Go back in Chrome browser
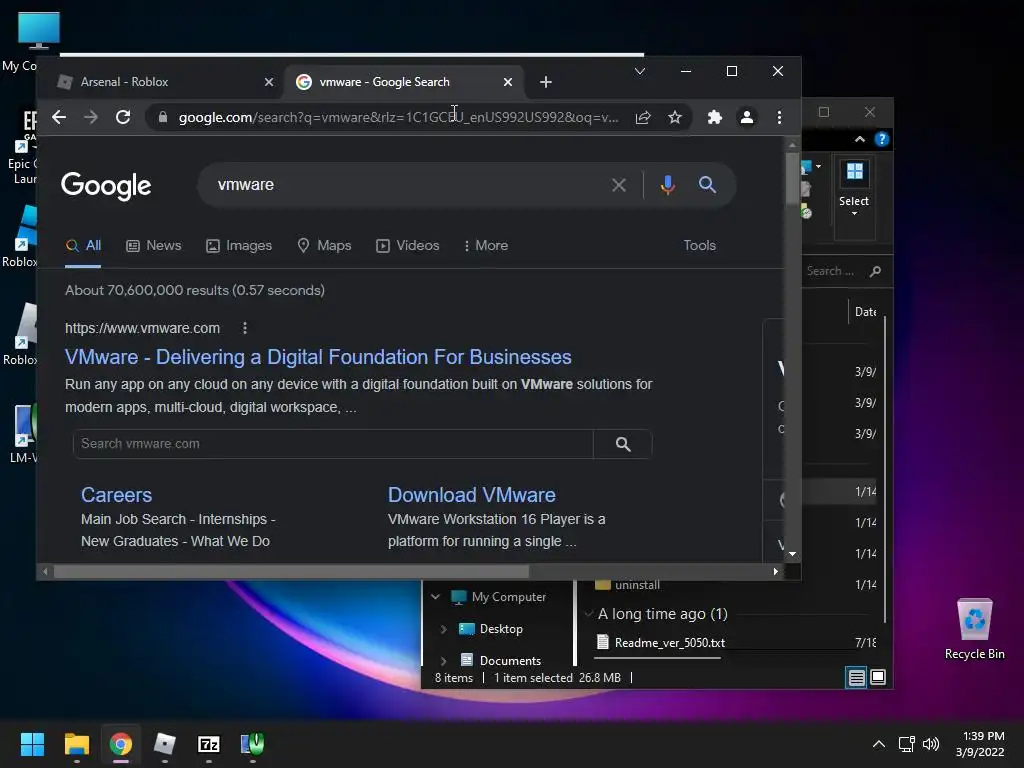The image size is (1024, 768). pyautogui.click(x=59, y=118)
